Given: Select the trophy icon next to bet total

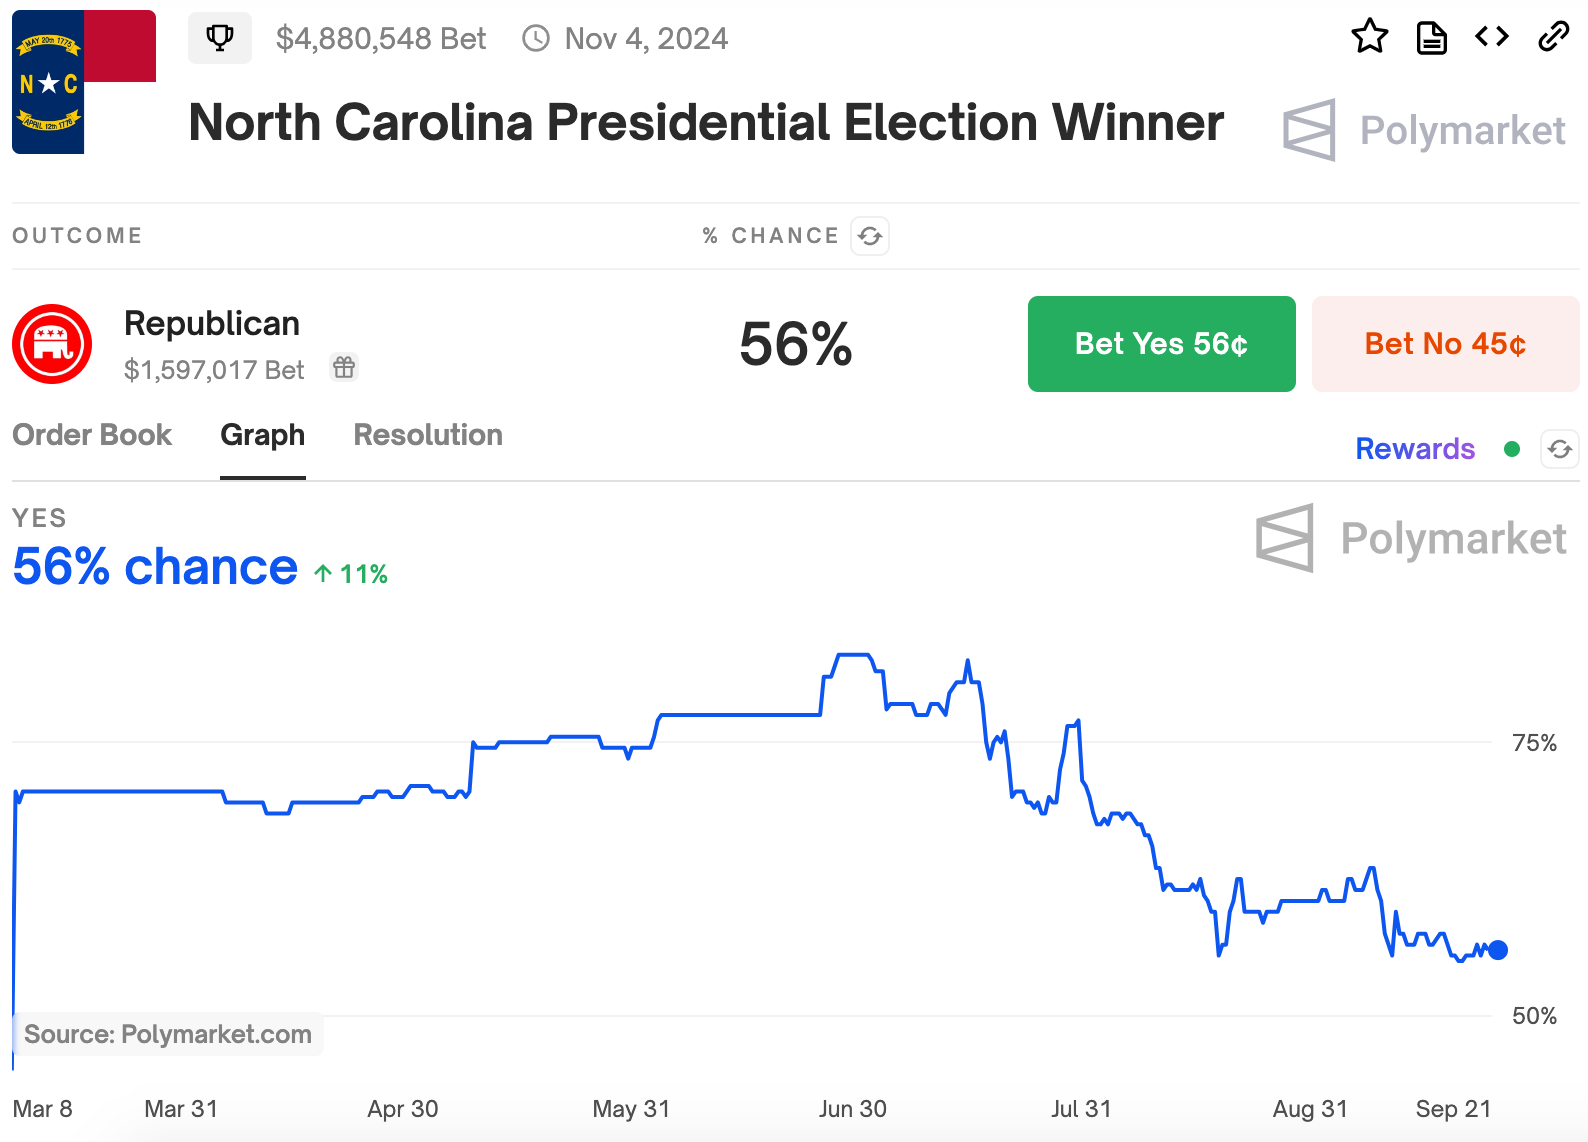Looking at the screenshot, I should pos(220,37).
